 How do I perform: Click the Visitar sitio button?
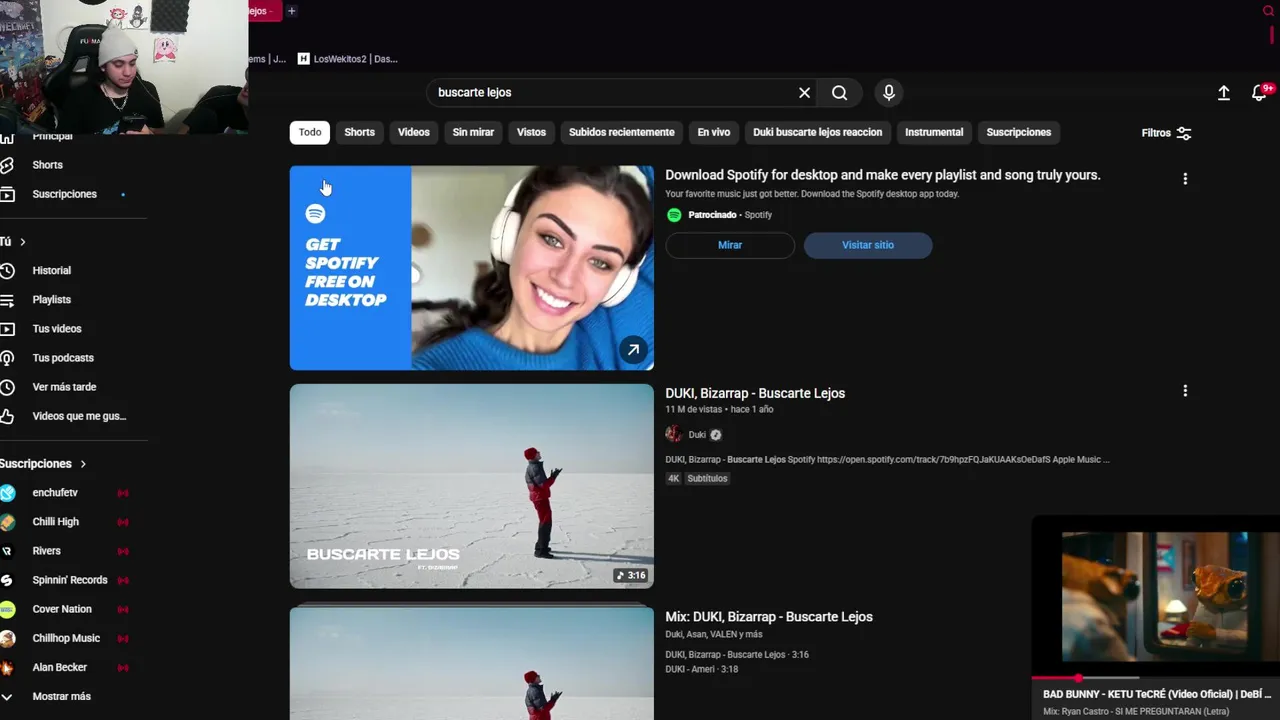pyautogui.click(x=868, y=245)
